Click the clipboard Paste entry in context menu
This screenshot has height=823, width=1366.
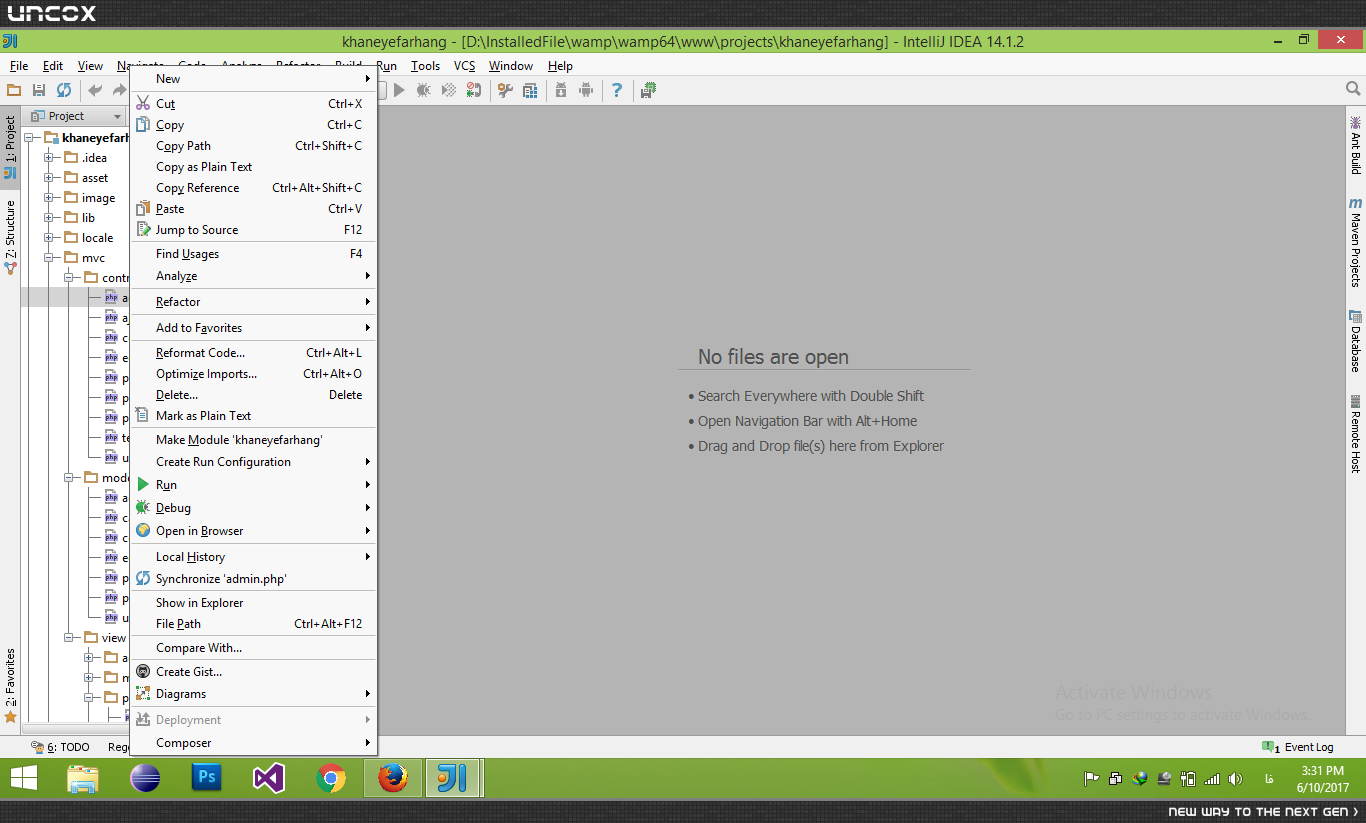pyautogui.click(x=254, y=209)
